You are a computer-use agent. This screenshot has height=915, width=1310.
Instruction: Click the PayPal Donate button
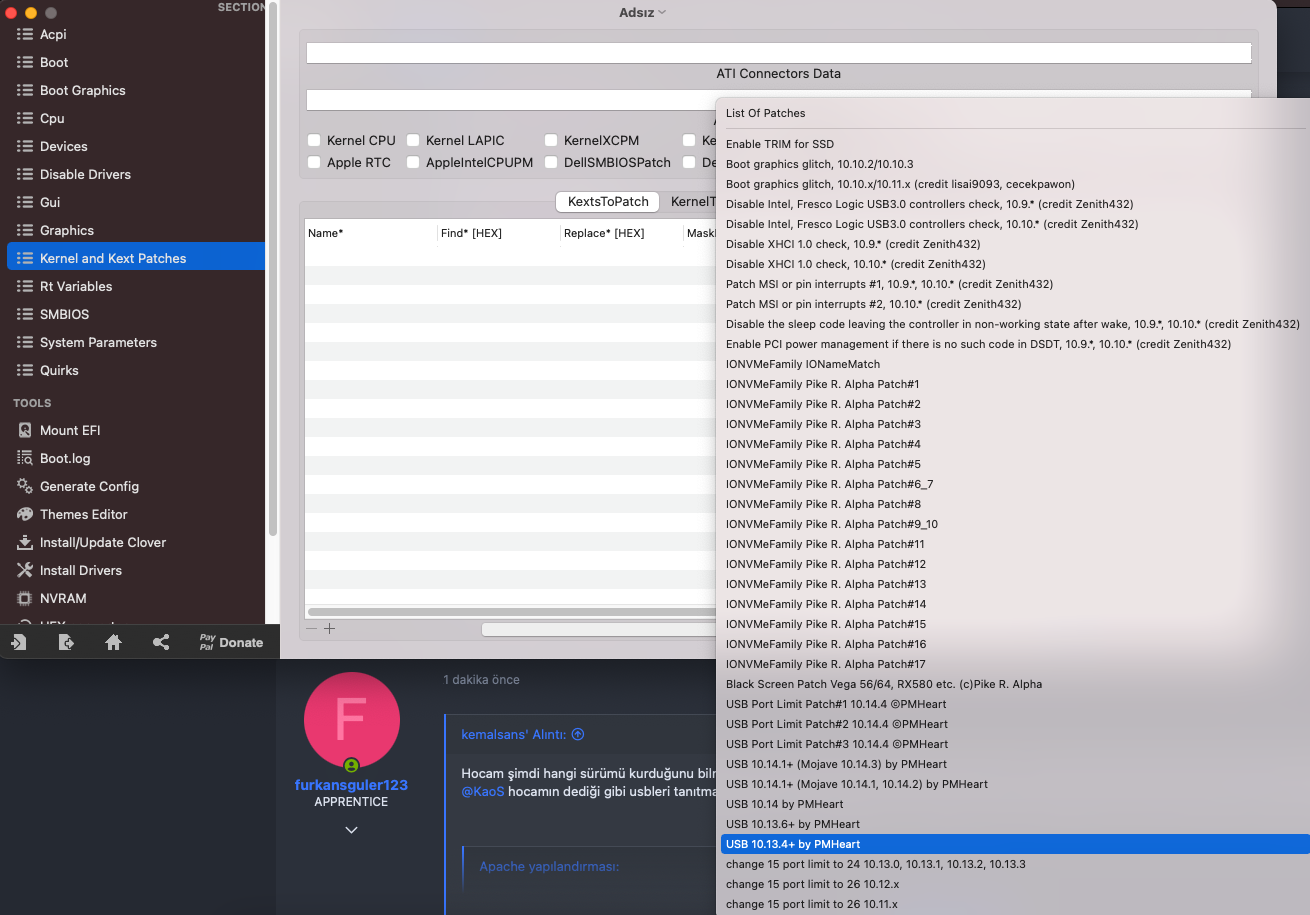(x=231, y=643)
